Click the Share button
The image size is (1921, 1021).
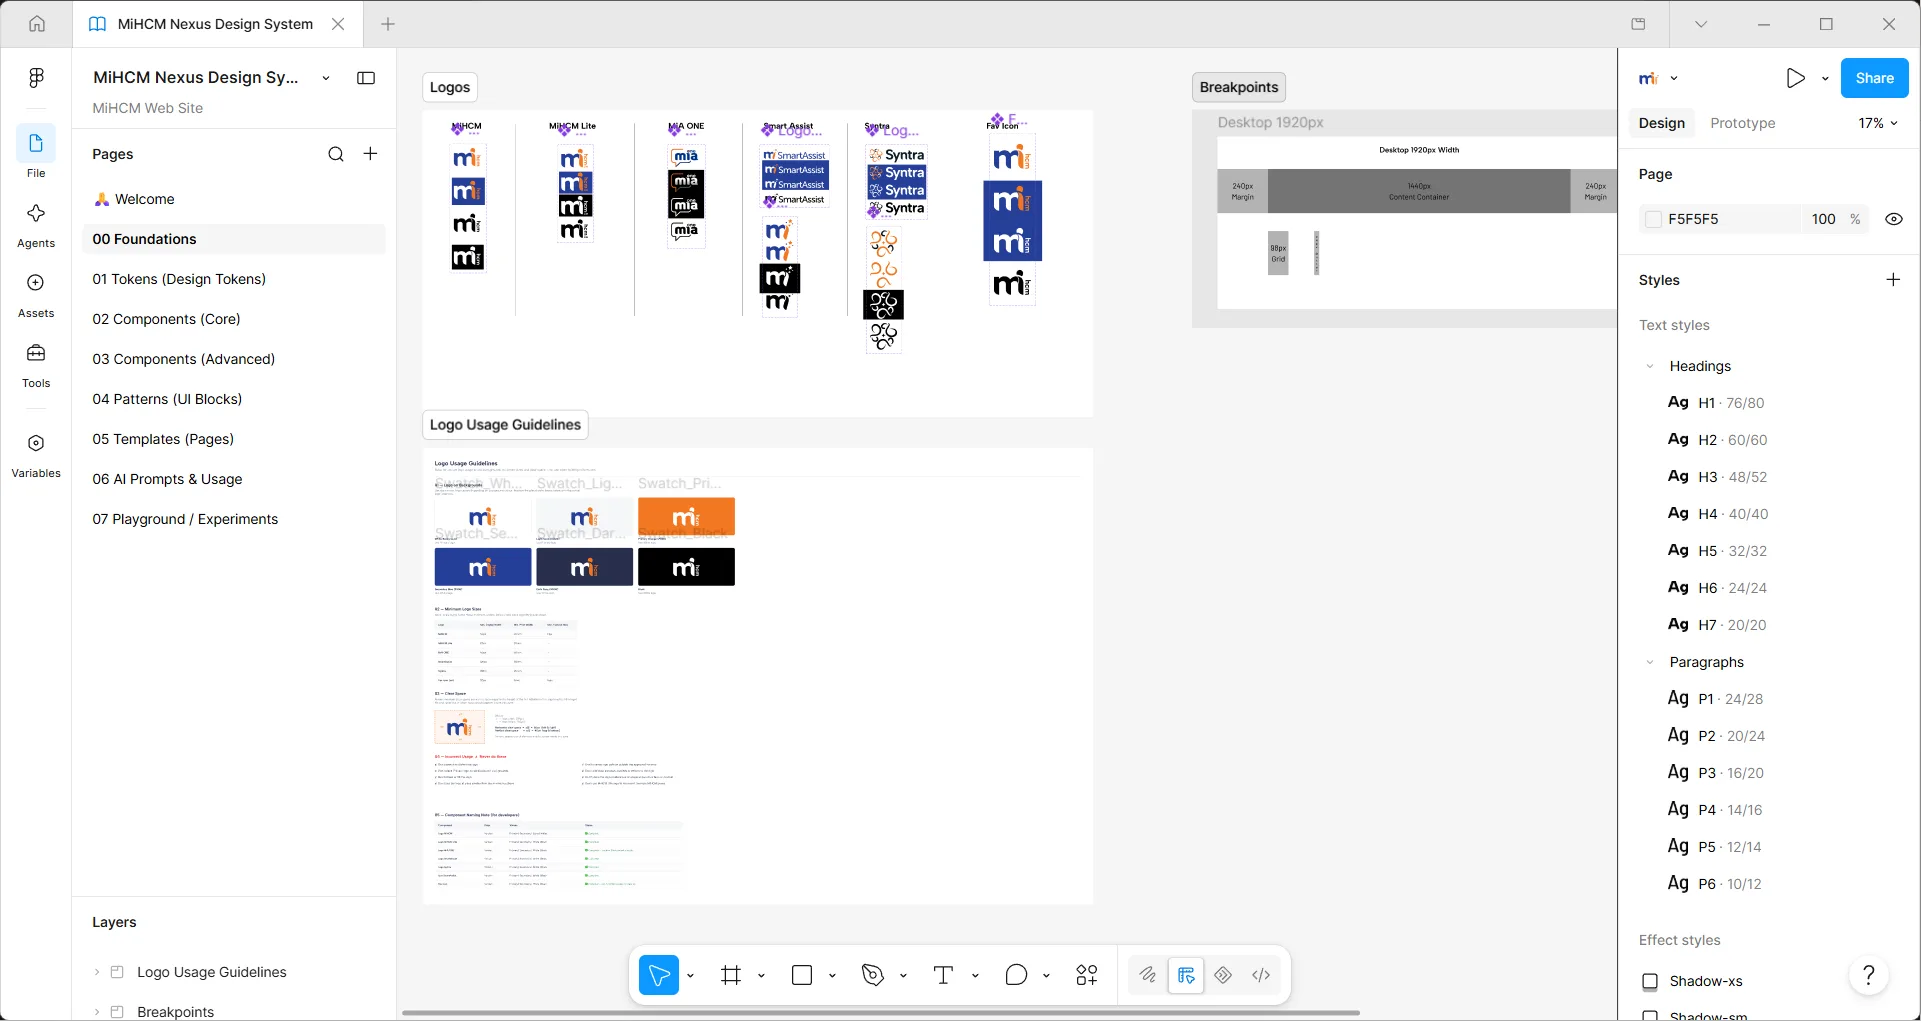pos(1874,78)
